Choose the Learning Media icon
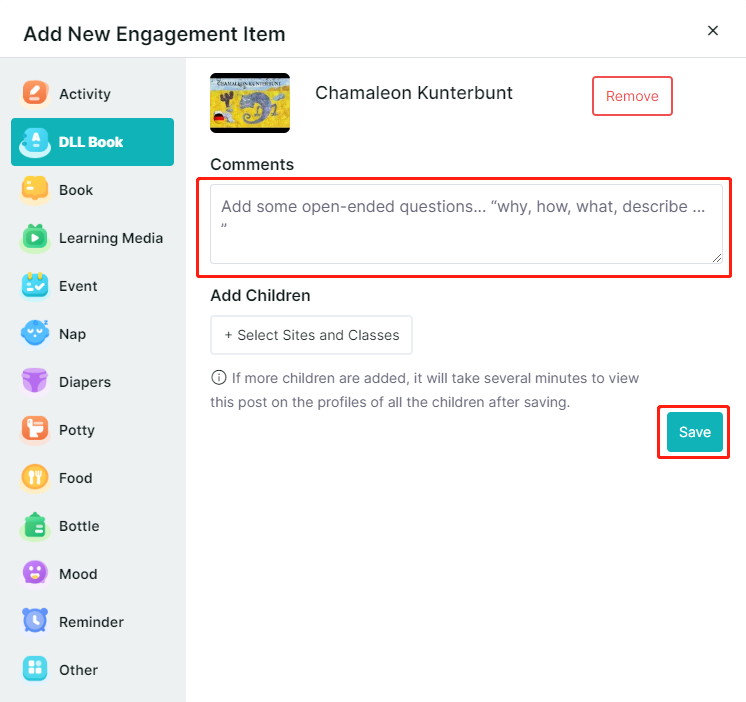 click(x=35, y=237)
